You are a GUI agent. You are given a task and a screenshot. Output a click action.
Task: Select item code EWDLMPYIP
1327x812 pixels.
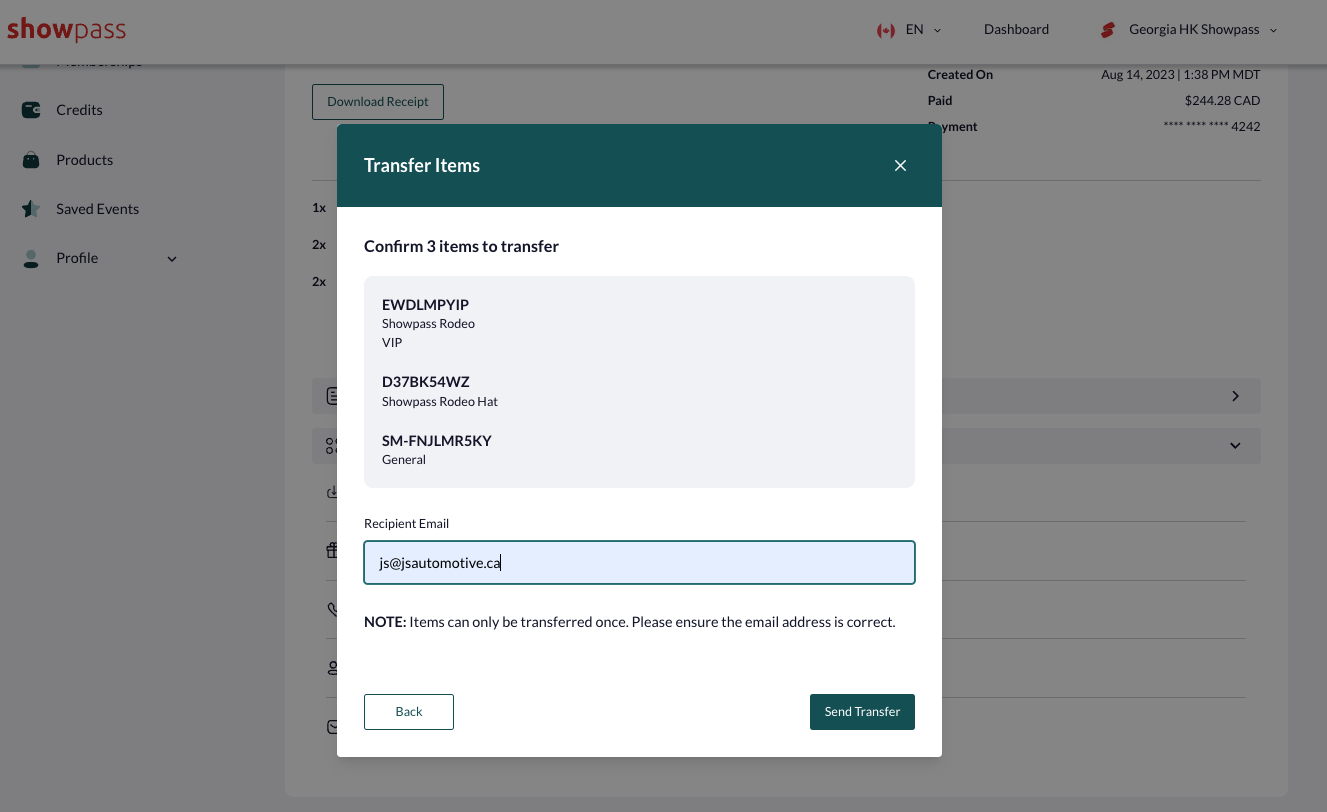pyautogui.click(x=425, y=305)
